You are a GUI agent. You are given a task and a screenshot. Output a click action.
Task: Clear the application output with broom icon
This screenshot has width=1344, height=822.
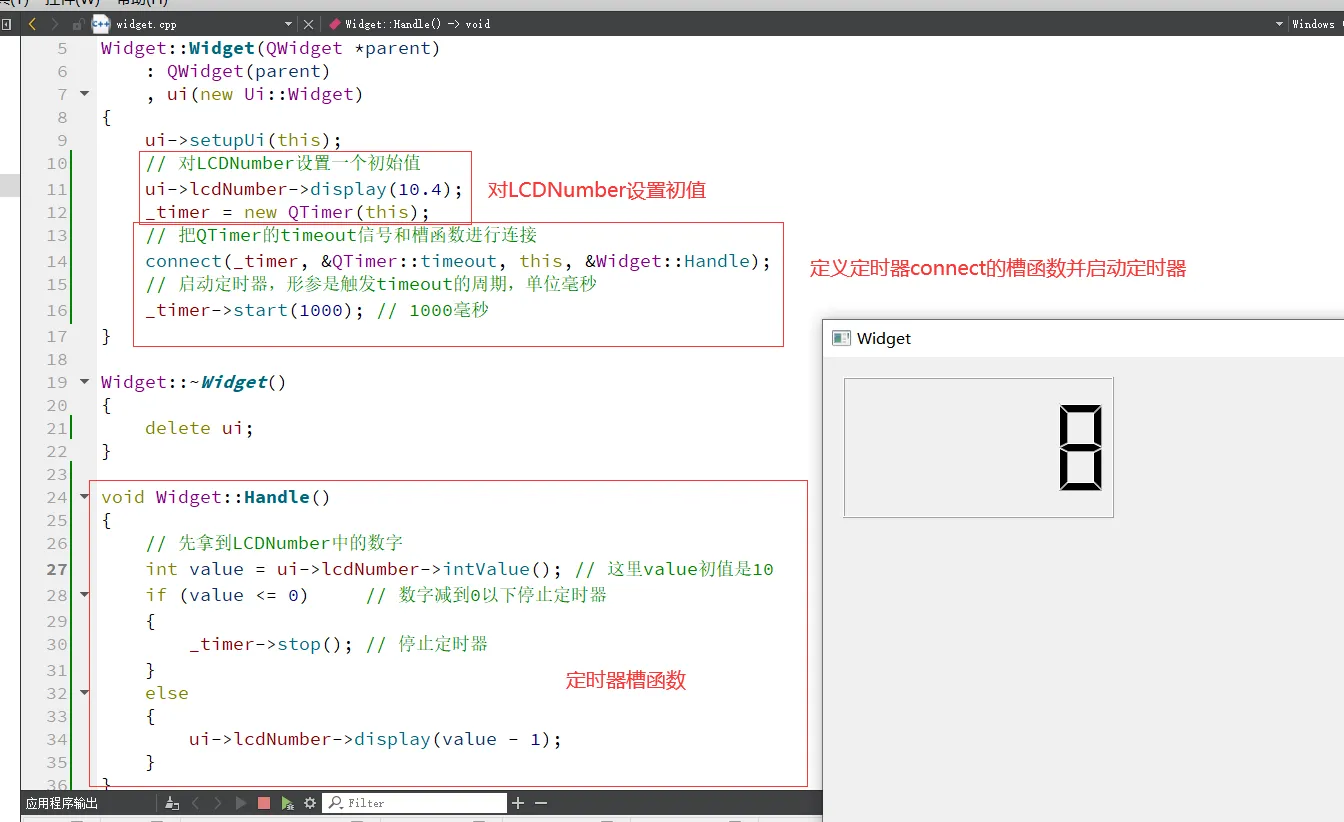click(171, 802)
